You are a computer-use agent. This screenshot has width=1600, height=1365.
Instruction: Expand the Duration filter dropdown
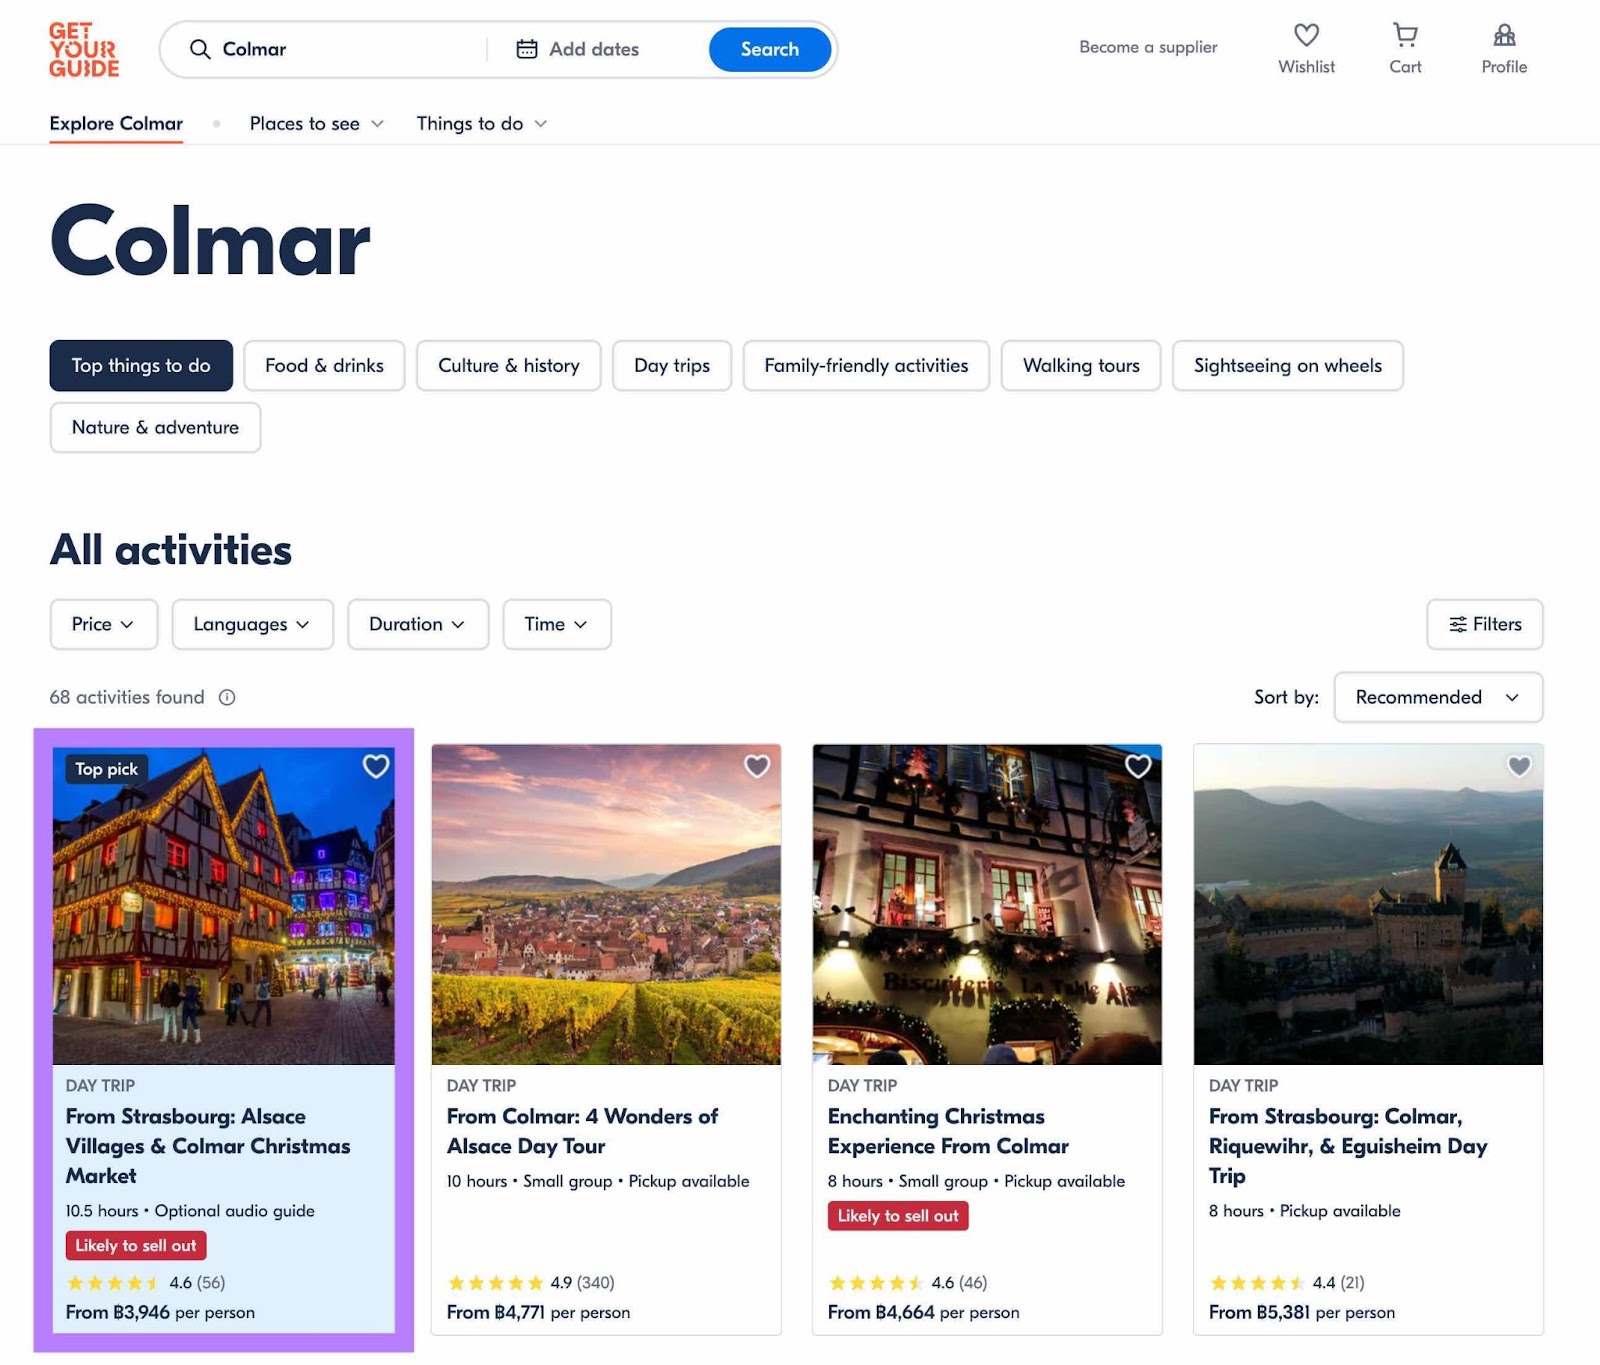pyautogui.click(x=418, y=624)
